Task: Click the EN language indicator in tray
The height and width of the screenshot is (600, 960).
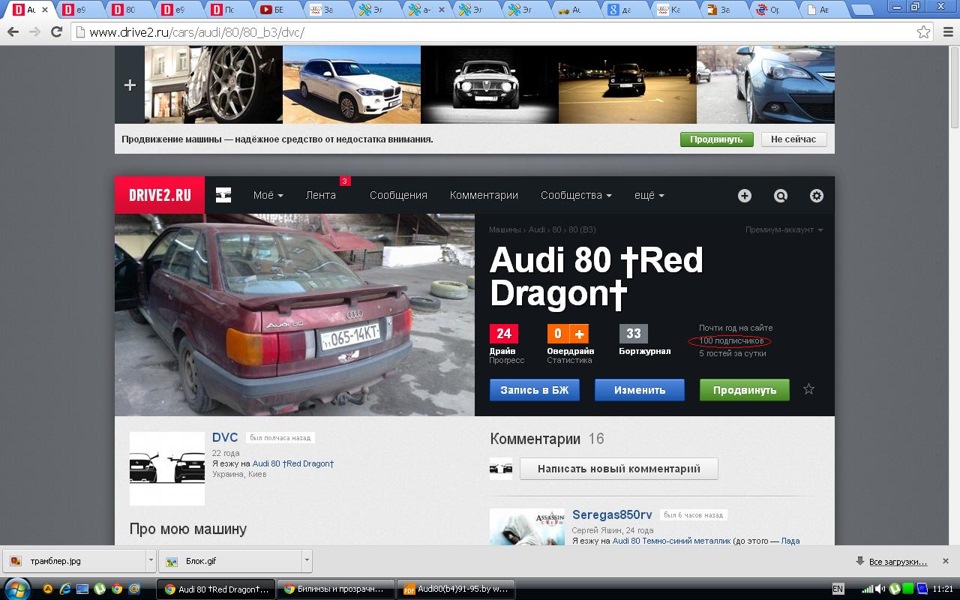Action: tap(838, 589)
